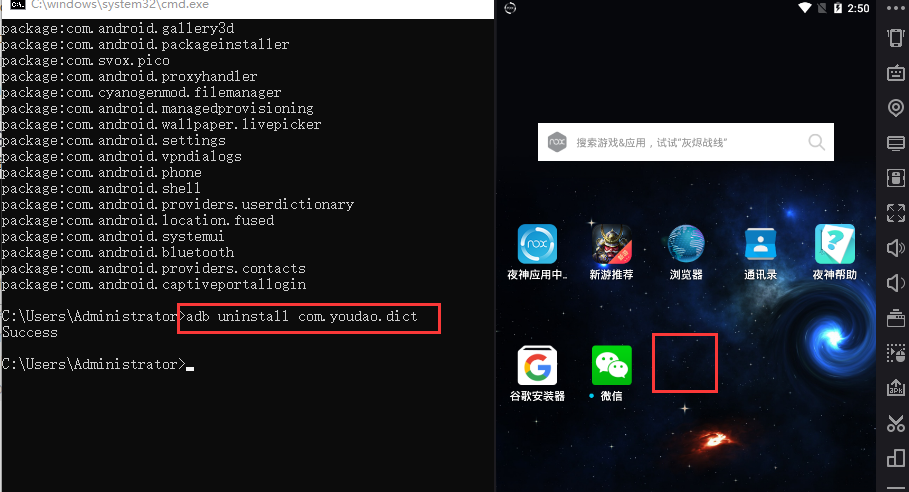
Task: Click the Nox logo in search bar
Action: [557, 142]
